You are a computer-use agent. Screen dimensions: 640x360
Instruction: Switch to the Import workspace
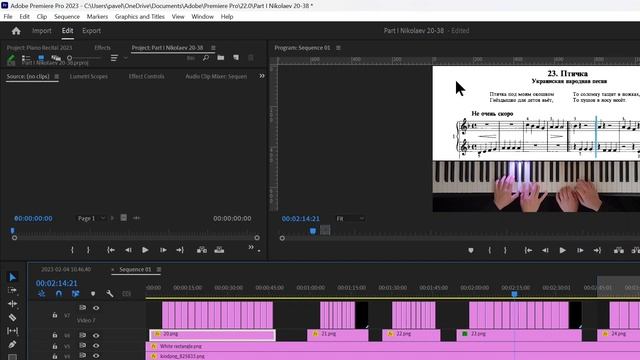(42, 31)
